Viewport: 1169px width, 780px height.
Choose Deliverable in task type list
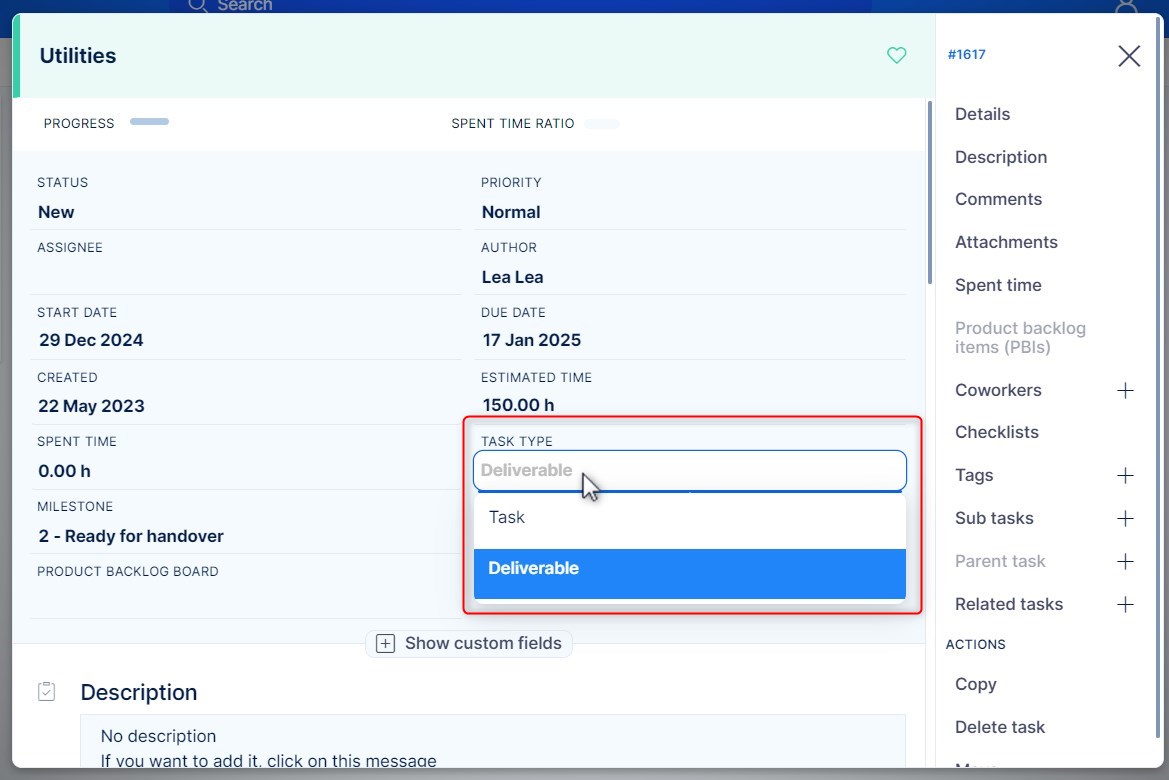tap(689, 569)
